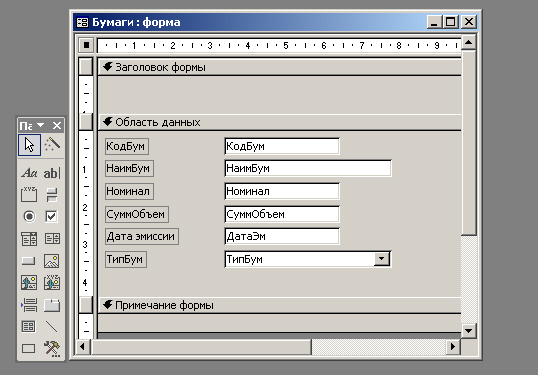This screenshot has width=538, height=375.
Task: Click the vertical scrollbar thumb
Action: pos(468,143)
